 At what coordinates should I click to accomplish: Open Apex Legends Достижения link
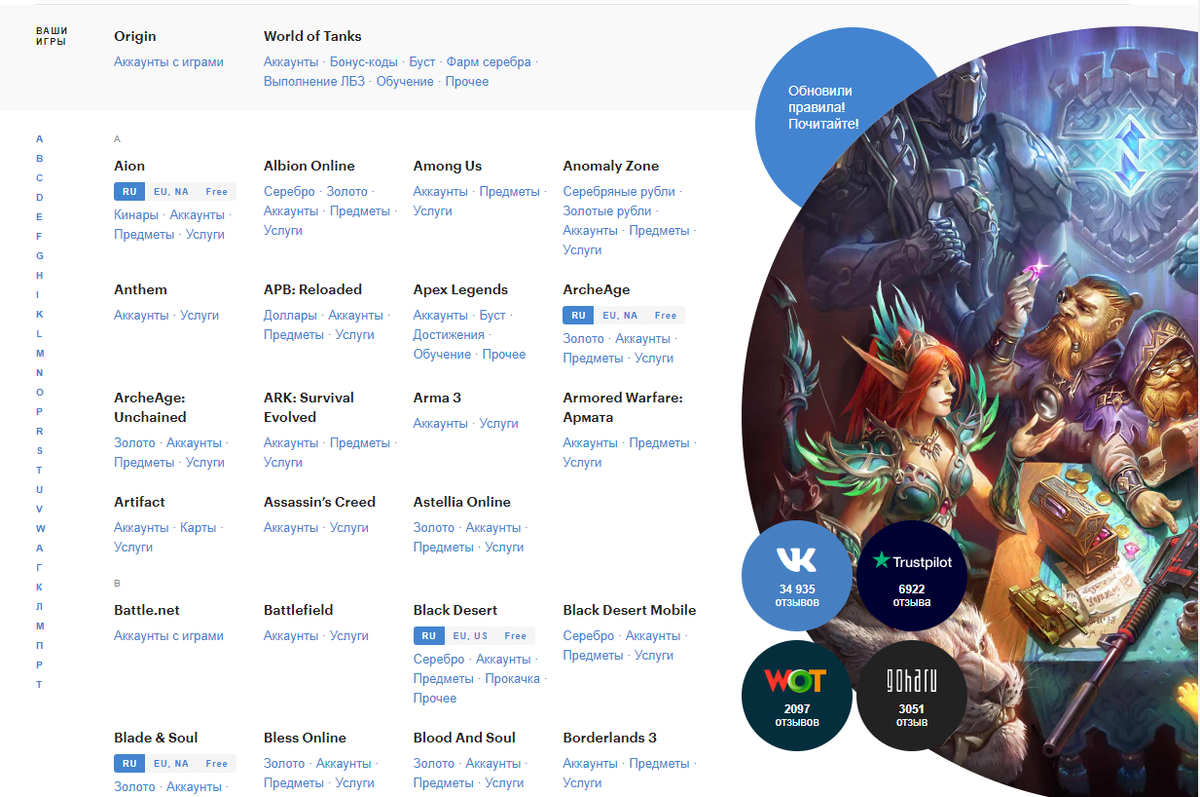[449, 335]
